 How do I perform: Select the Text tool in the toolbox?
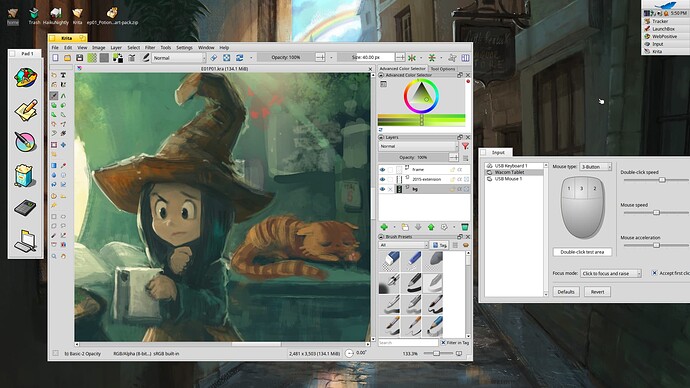tap(63, 75)
